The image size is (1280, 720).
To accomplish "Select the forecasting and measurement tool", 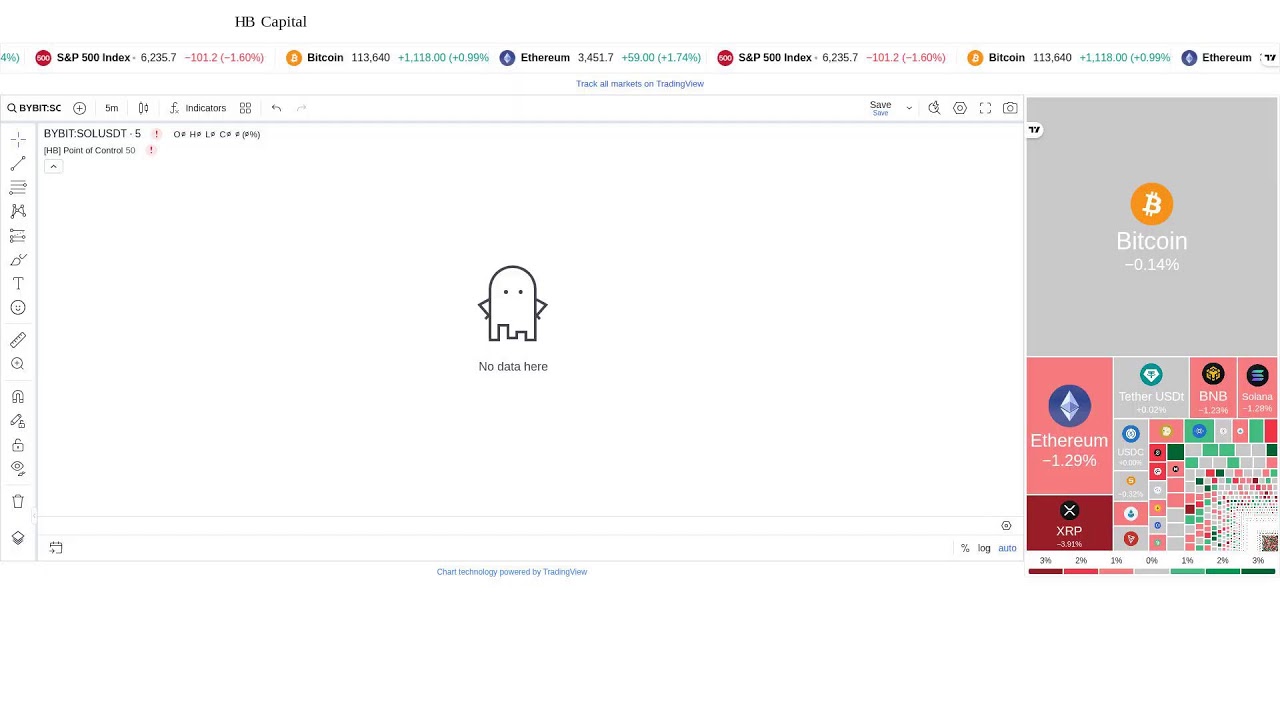I will 18,236.
